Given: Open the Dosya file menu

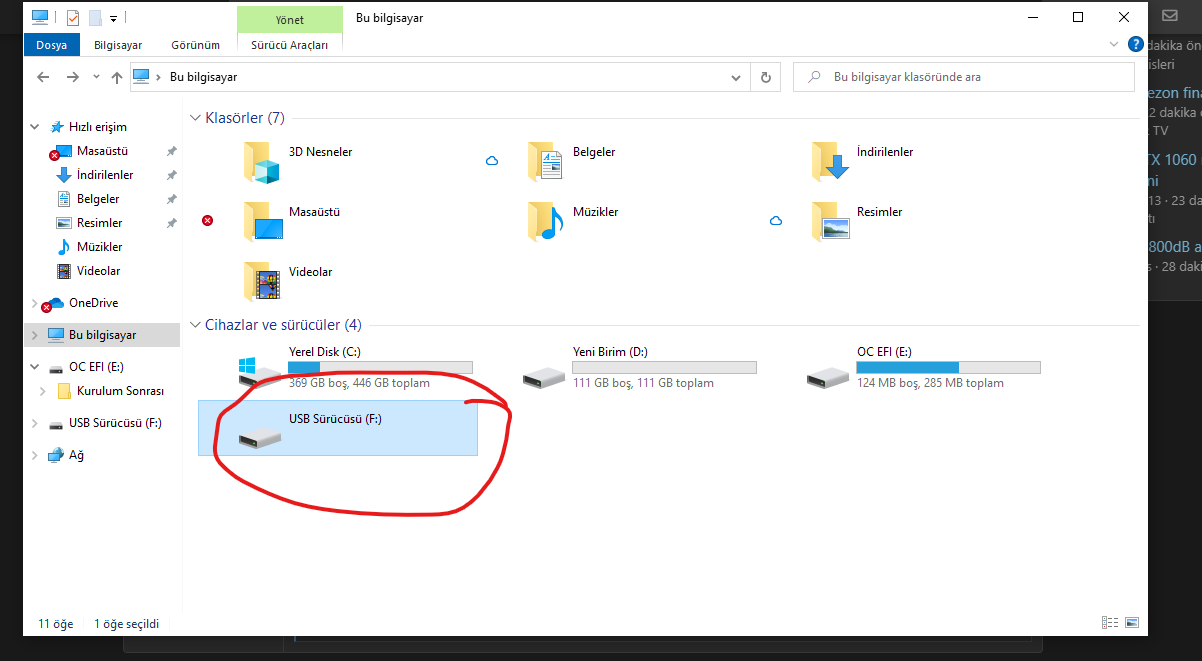Looking at the screenshot, I should pyautogui.click(x=51, y=45).
